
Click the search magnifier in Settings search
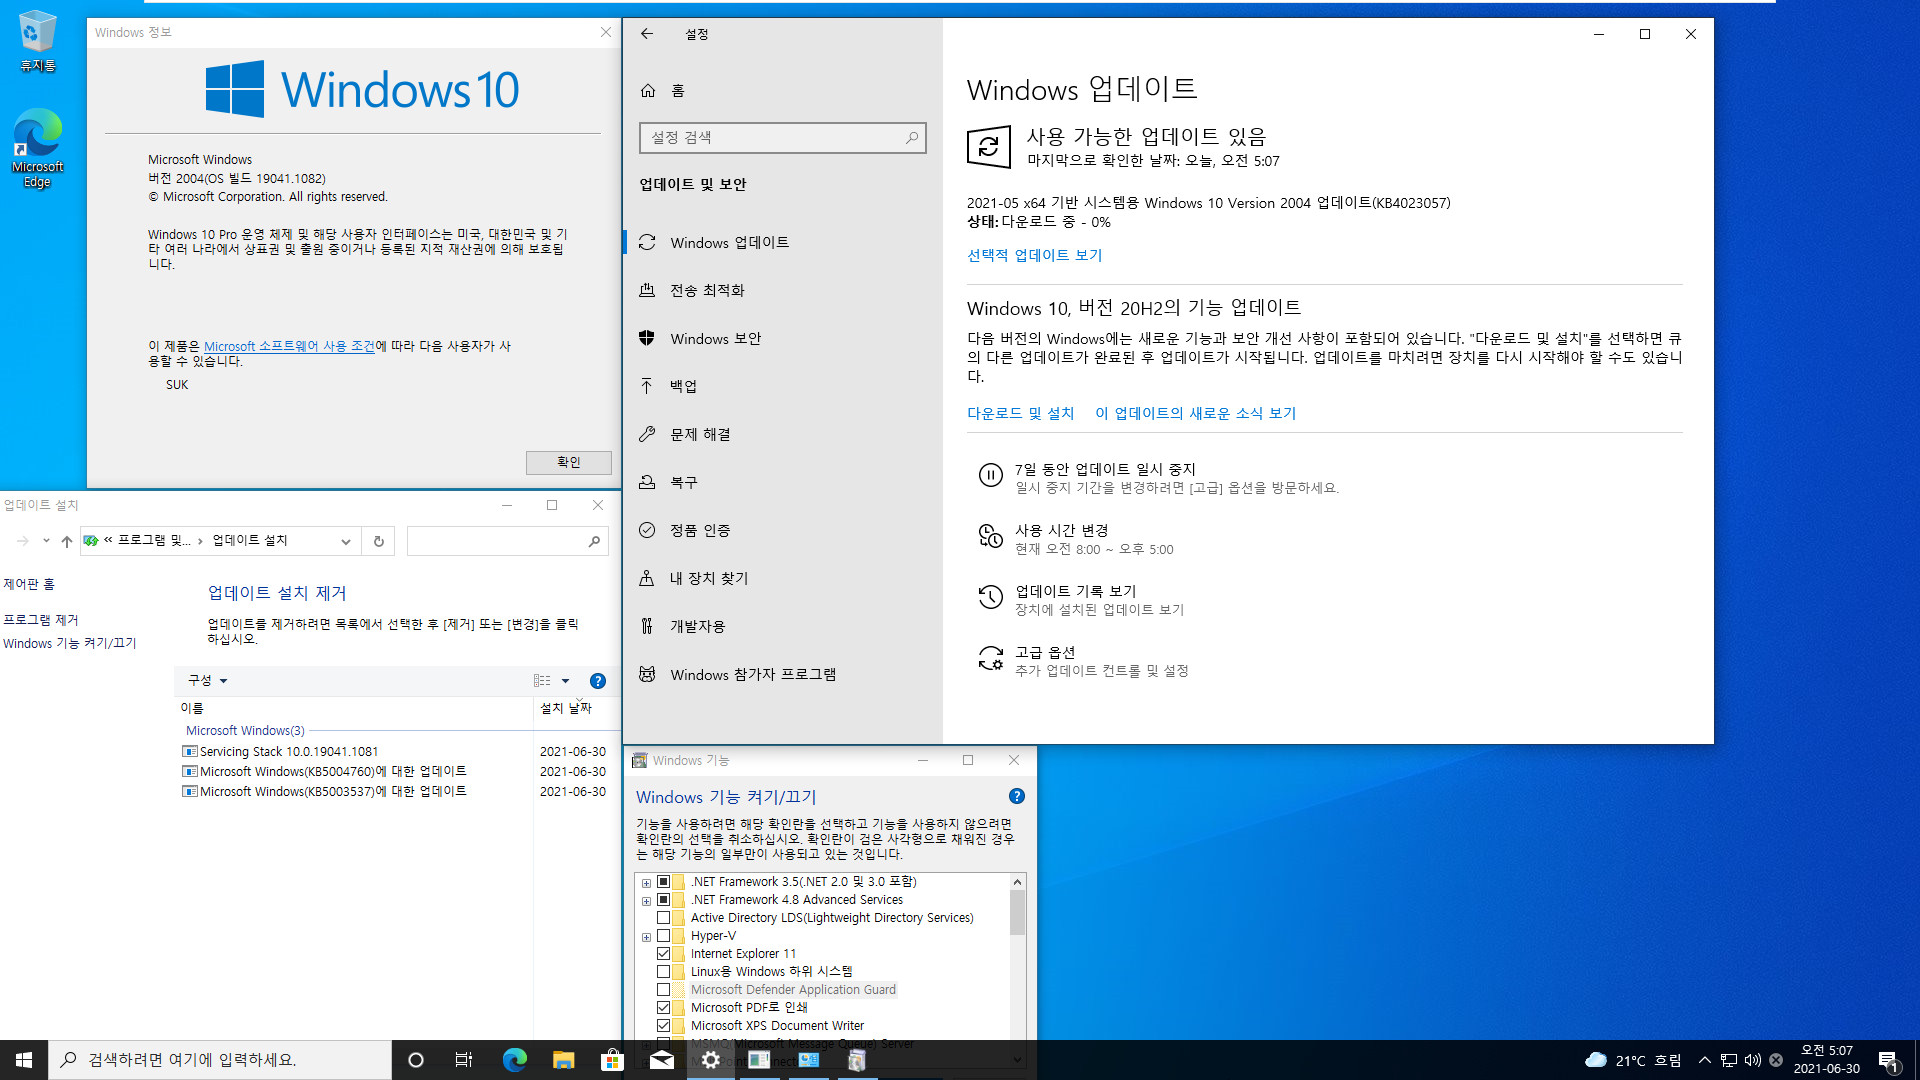911,138
